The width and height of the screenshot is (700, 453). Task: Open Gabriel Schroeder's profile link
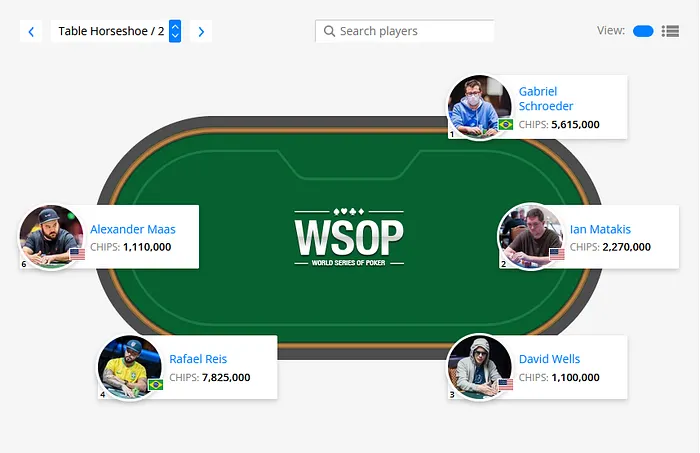tap(546, 99)
